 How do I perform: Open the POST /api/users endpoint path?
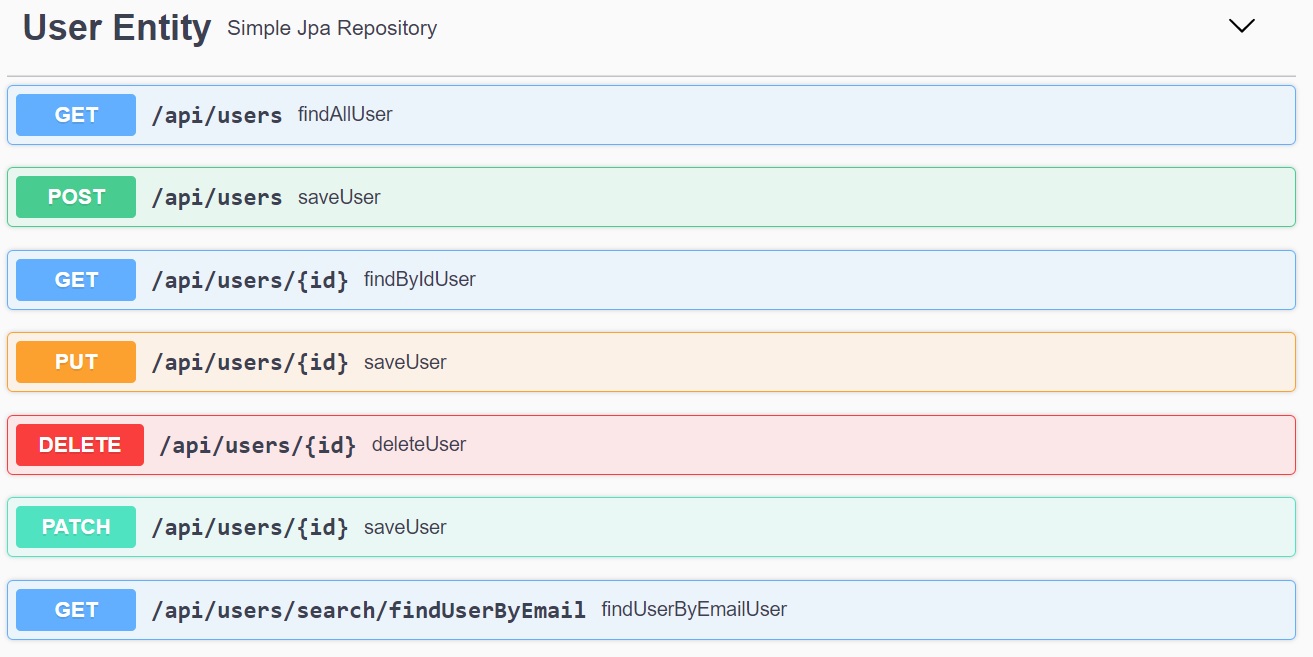(217, 198)
